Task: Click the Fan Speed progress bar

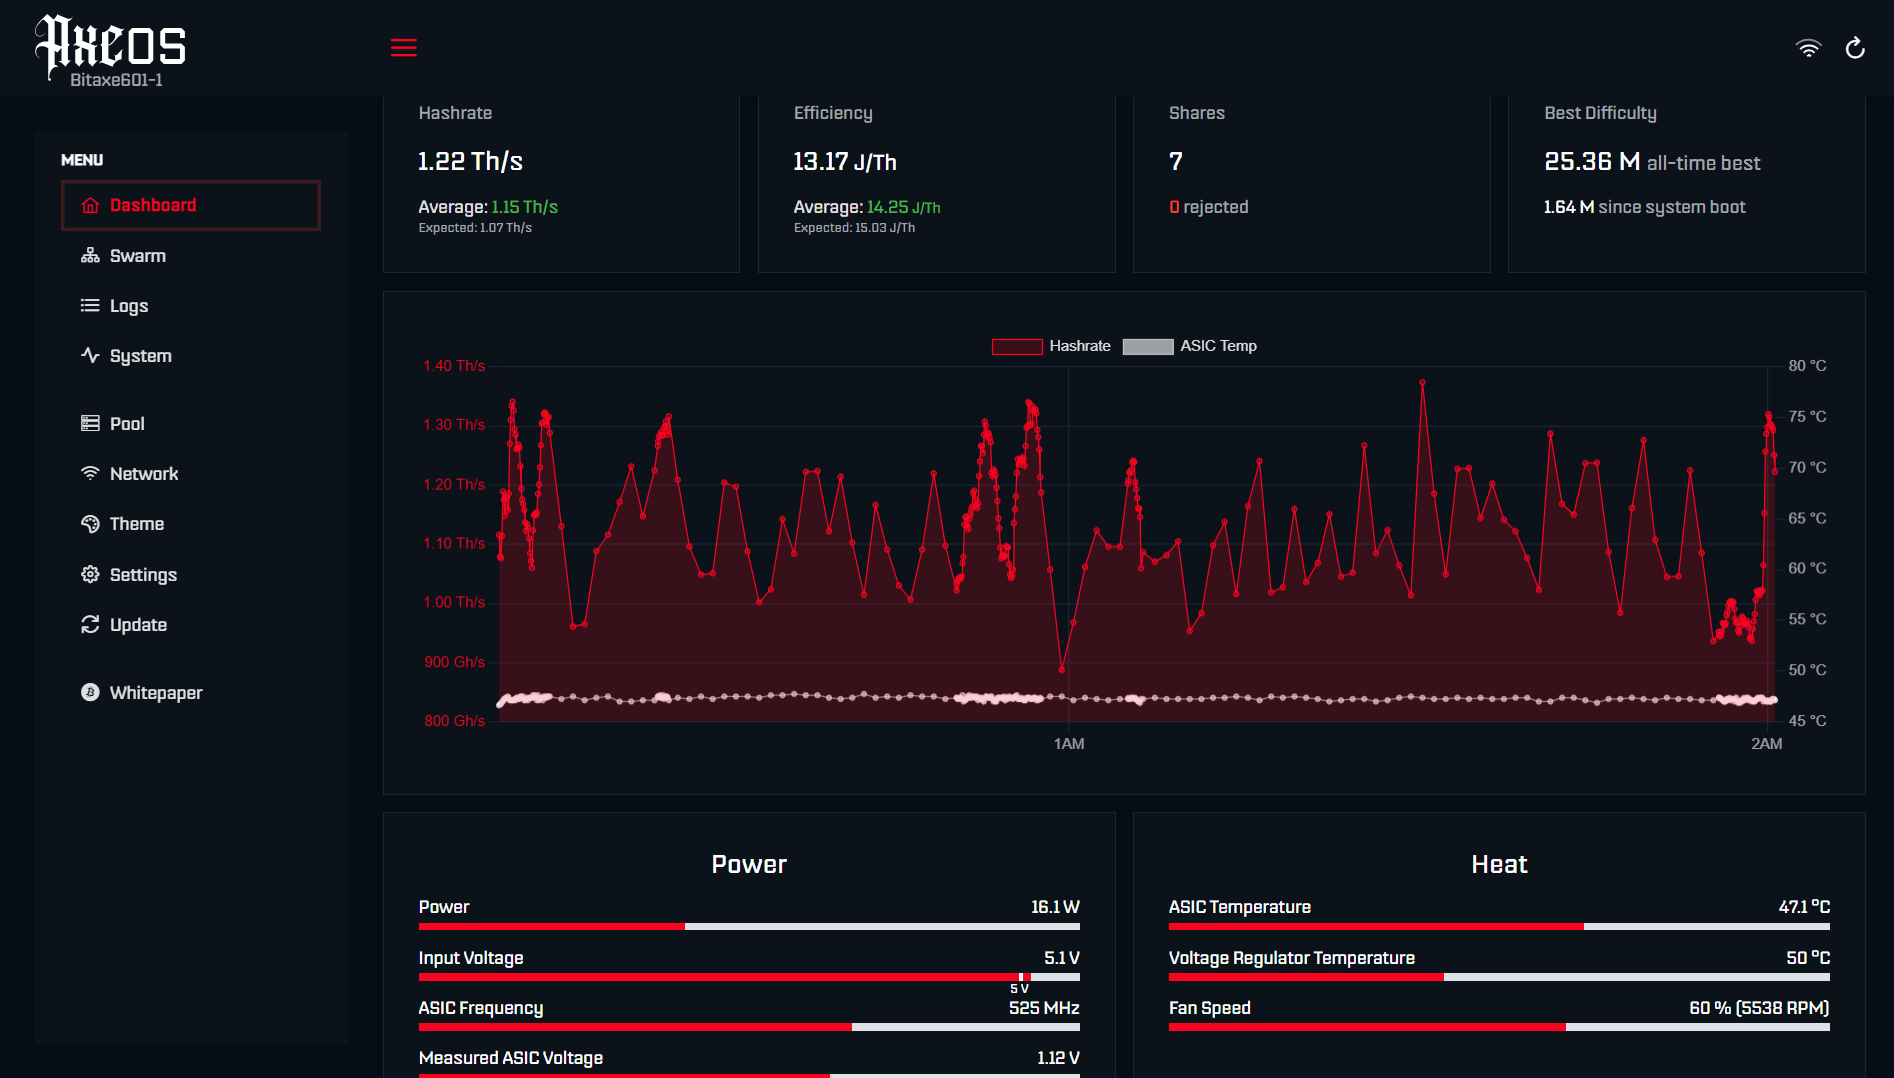Action: click(x=1498, y=1027)
